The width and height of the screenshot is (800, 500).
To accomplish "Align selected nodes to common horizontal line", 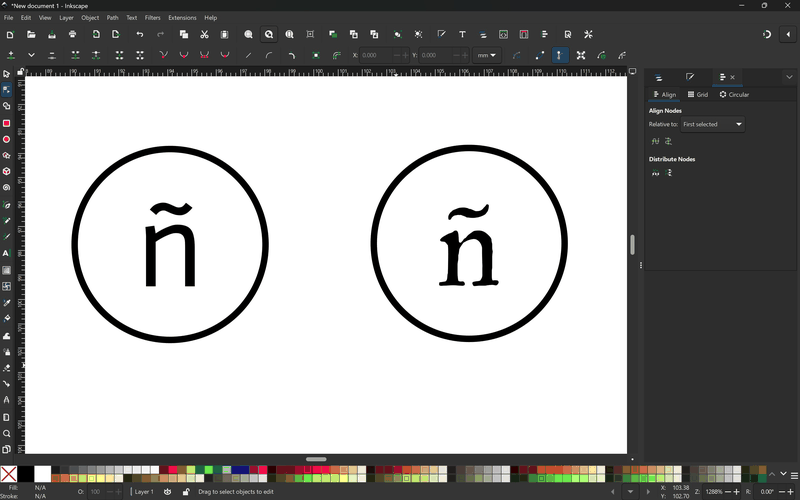I will tap(656, 141).
